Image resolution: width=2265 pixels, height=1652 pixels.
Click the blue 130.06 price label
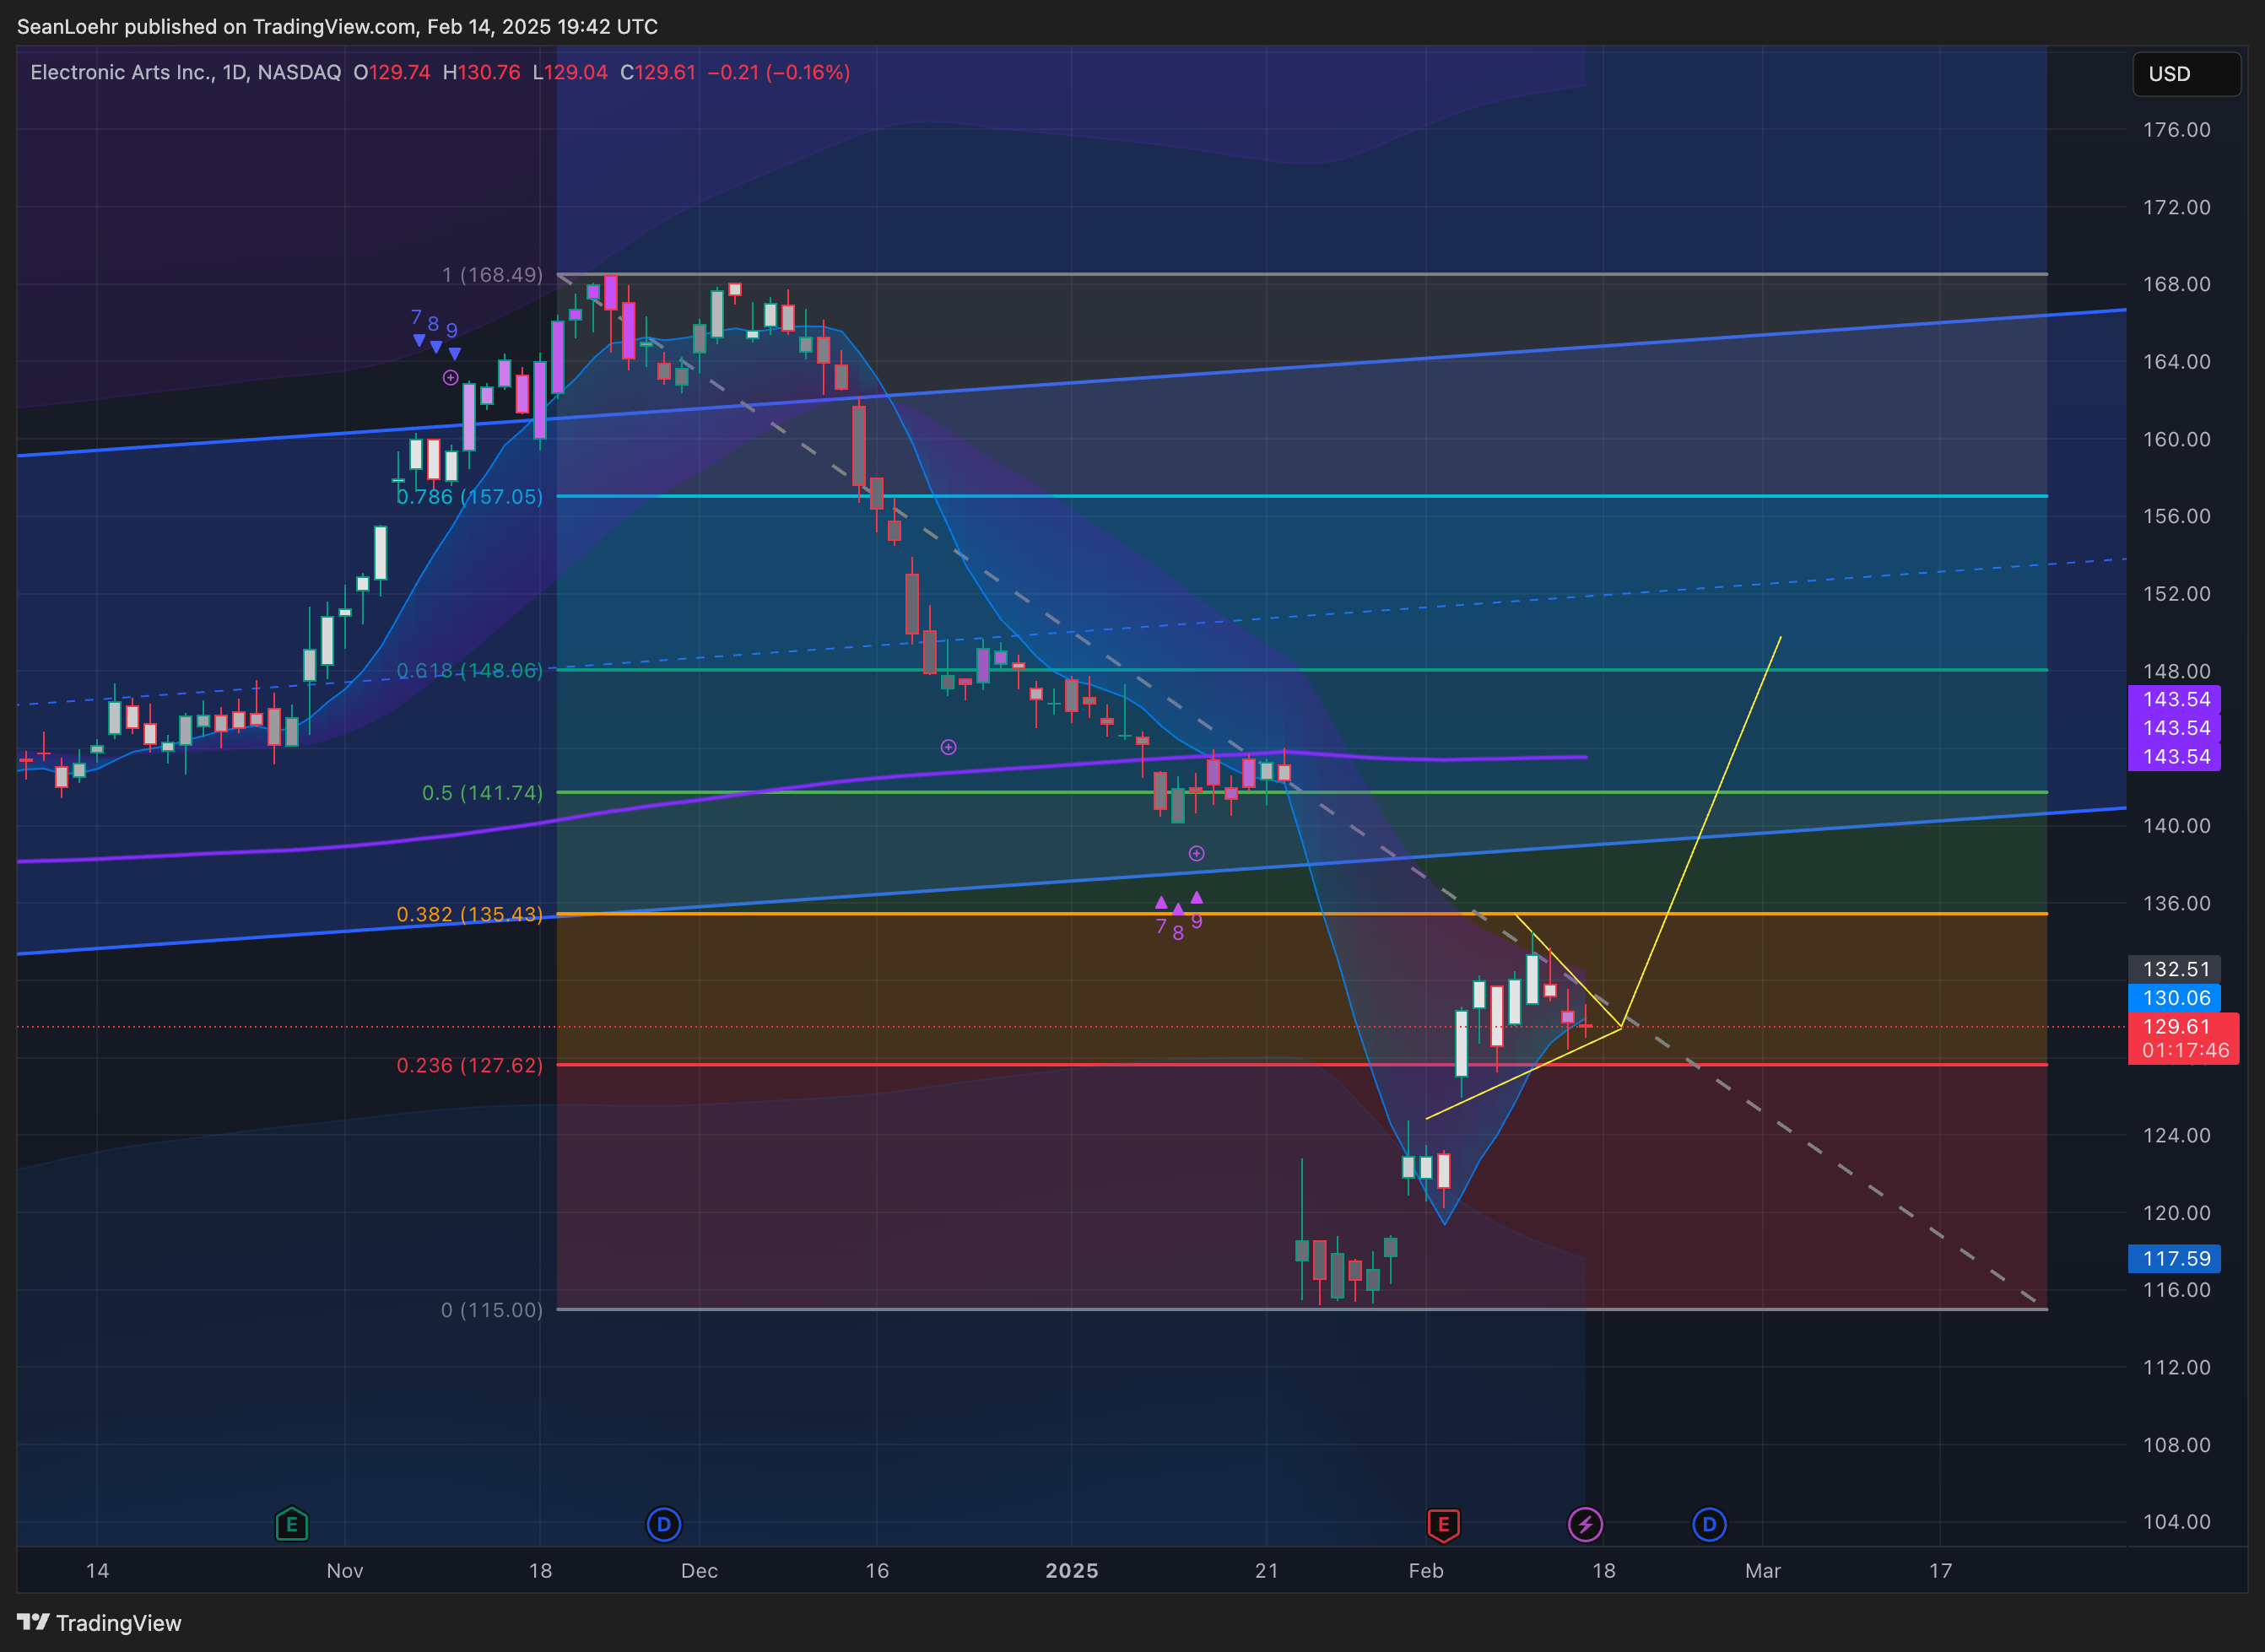2175,998
